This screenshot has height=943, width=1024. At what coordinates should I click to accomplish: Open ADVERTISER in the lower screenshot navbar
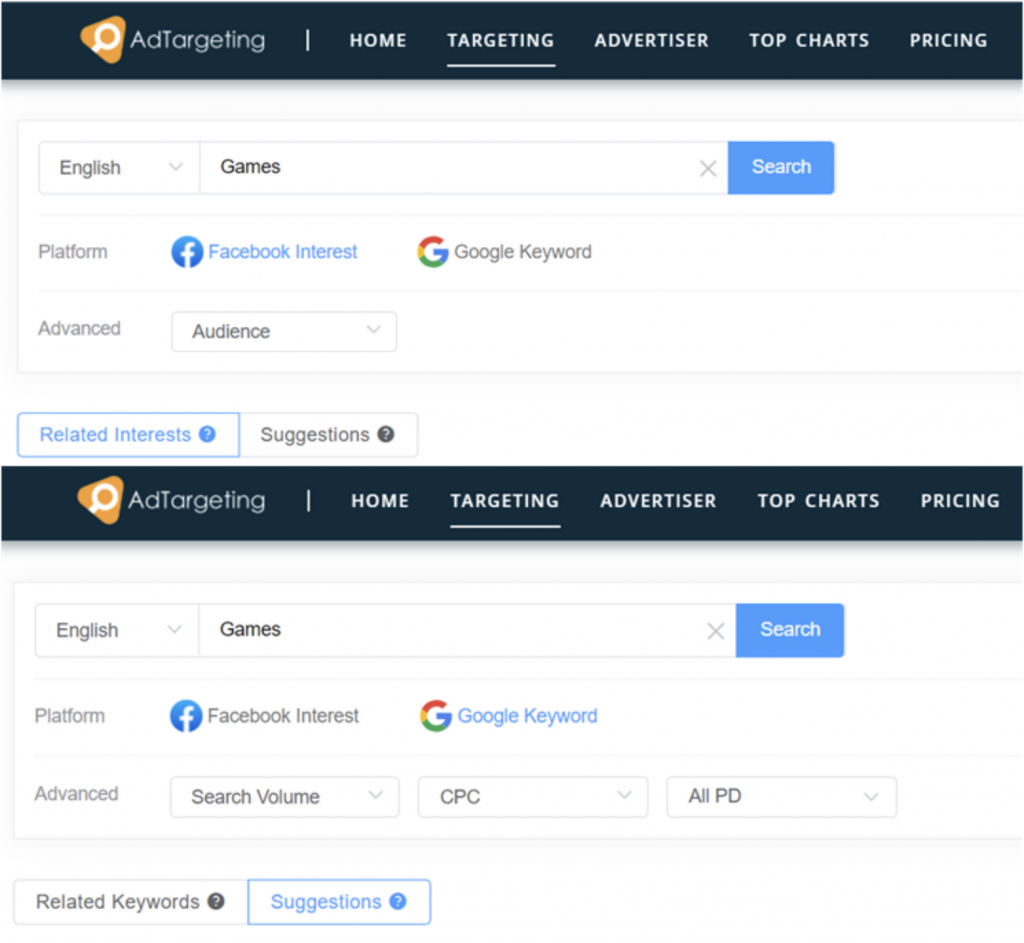pos(658,501)
